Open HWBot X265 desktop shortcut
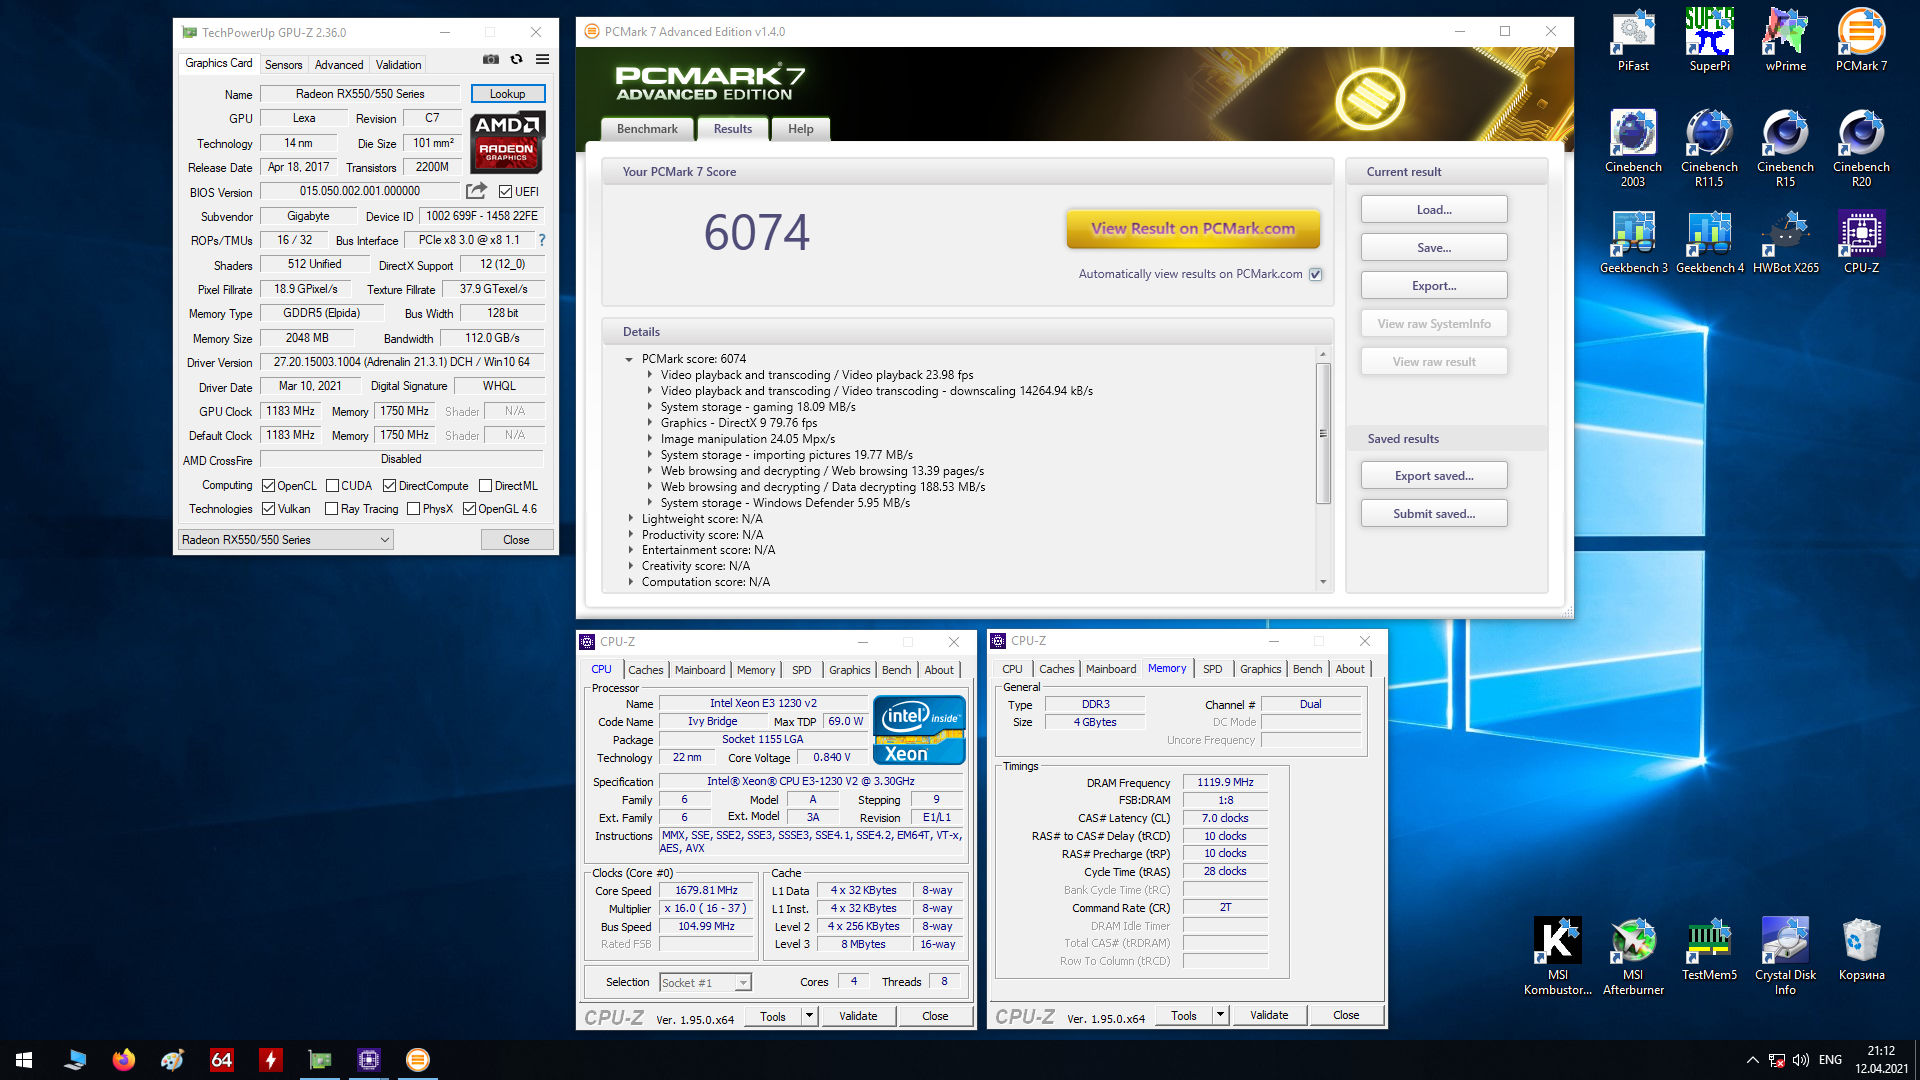1920x1080 pixels. pyautogui.click(x=1785, y=243)
